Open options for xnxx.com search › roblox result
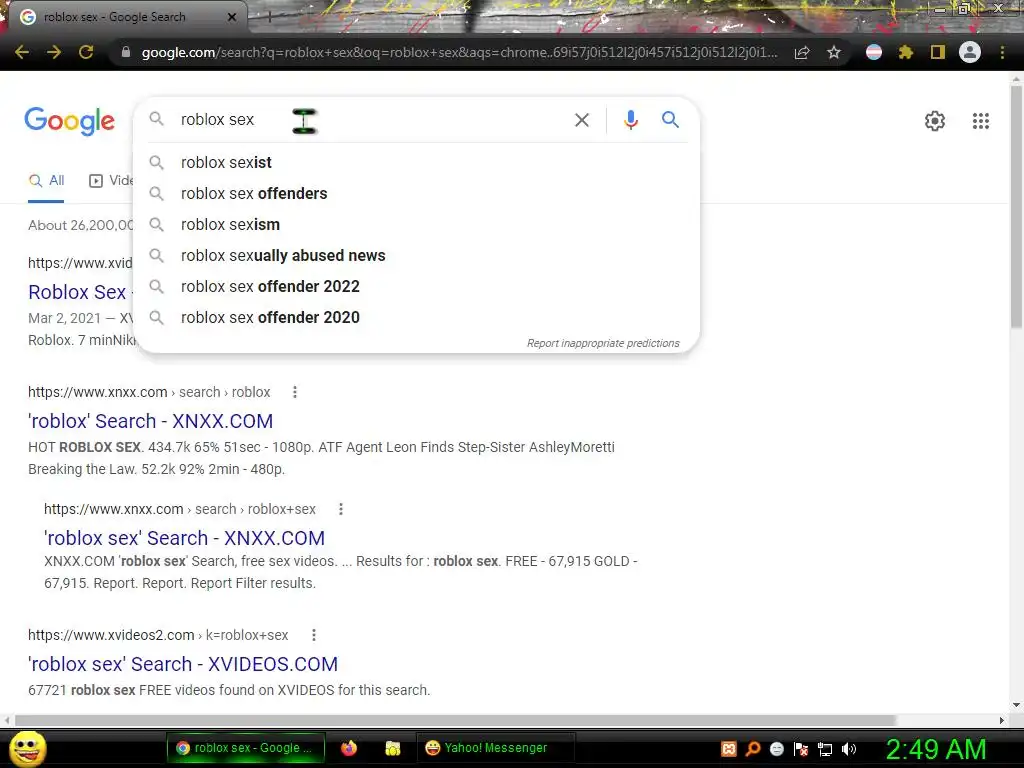Screen dimensions: 1024x768 pos(295,392)
